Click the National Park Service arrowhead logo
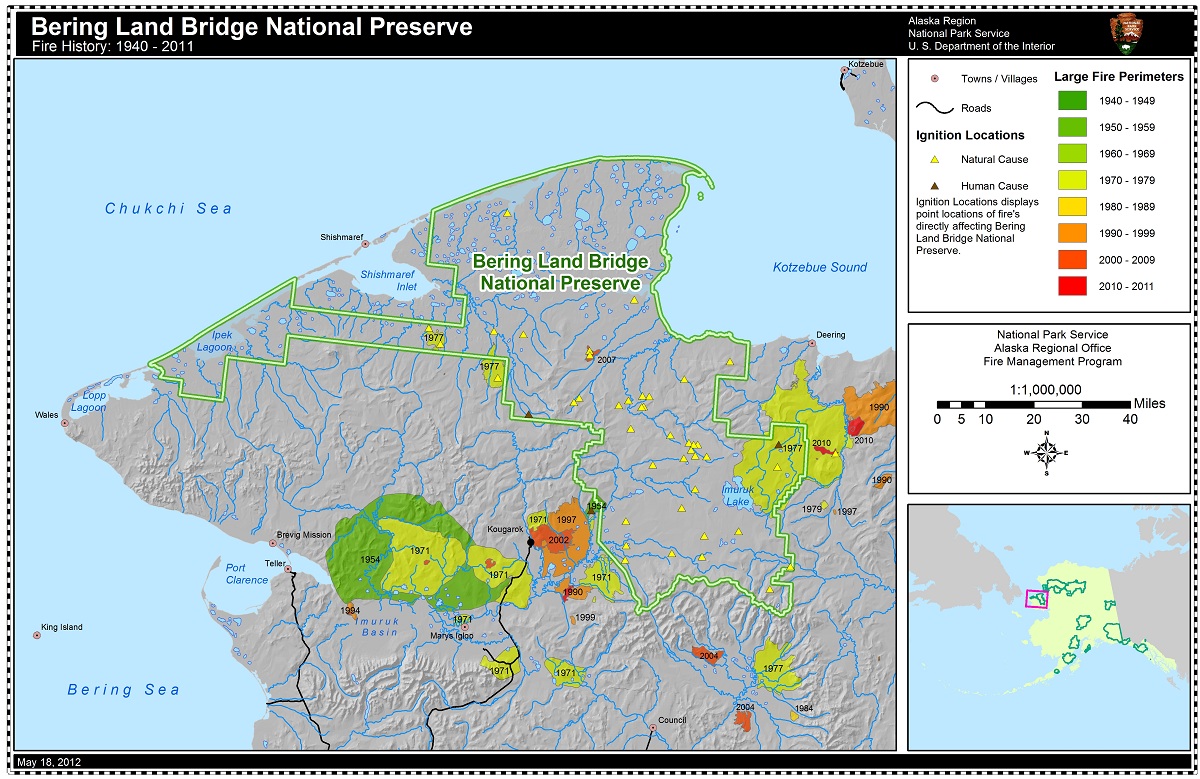Viewport: 1200px width, 779px height. coord(1126,33)
